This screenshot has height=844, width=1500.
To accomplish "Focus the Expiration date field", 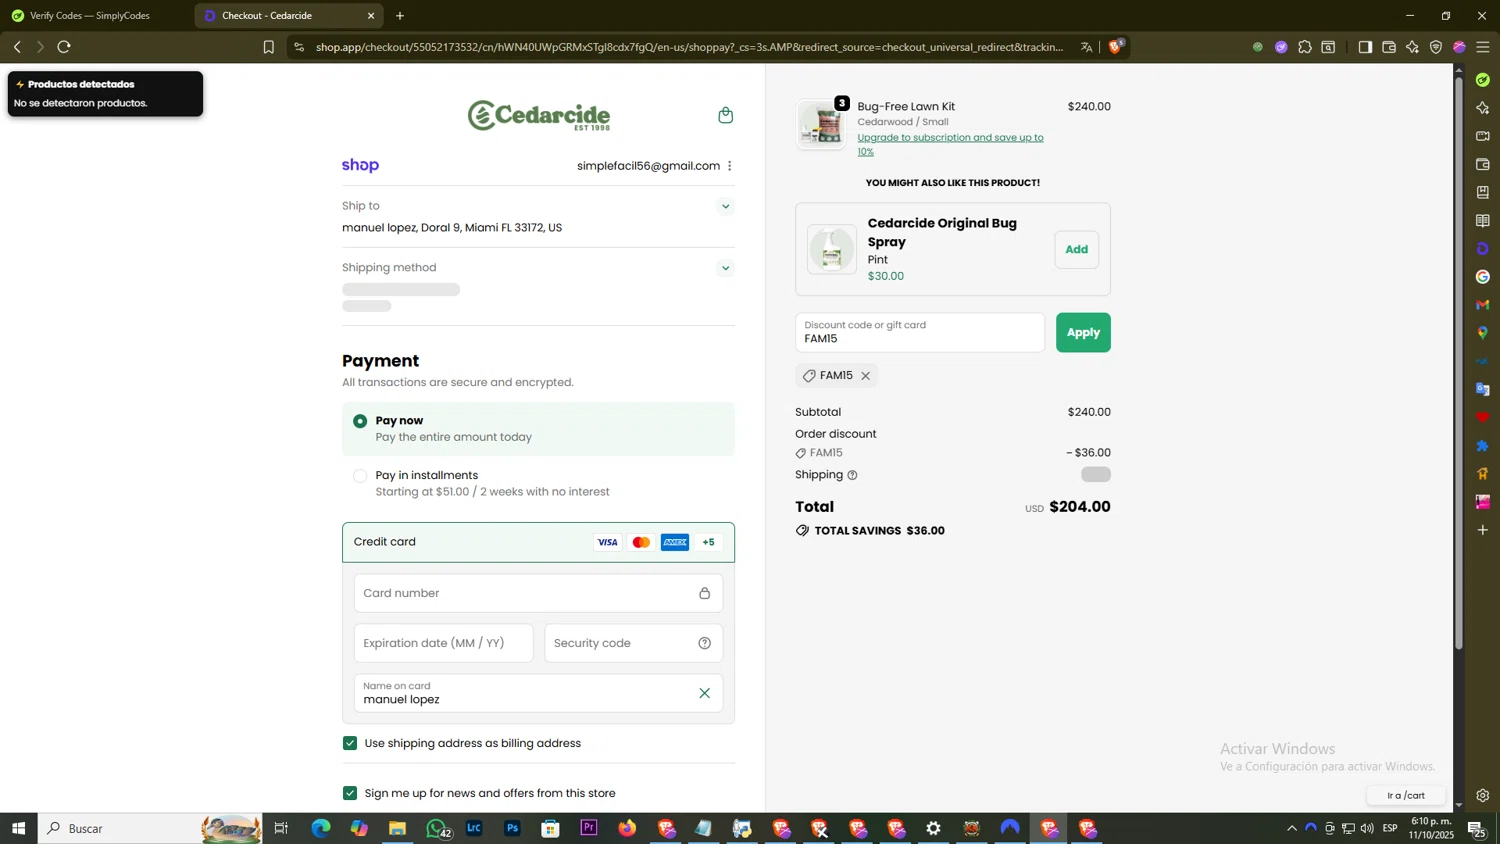I will (443, 643).
